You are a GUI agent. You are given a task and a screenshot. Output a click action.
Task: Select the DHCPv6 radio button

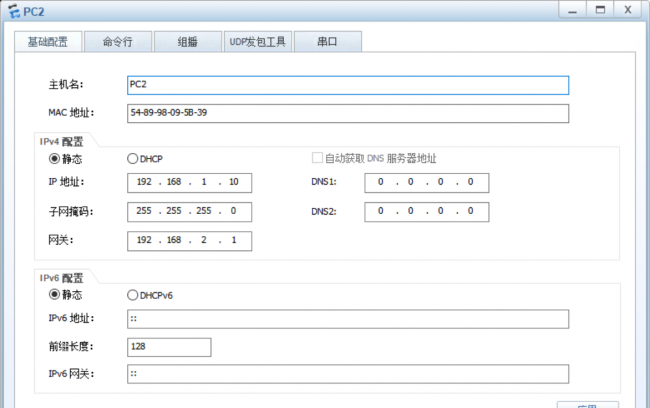point(133,295)
